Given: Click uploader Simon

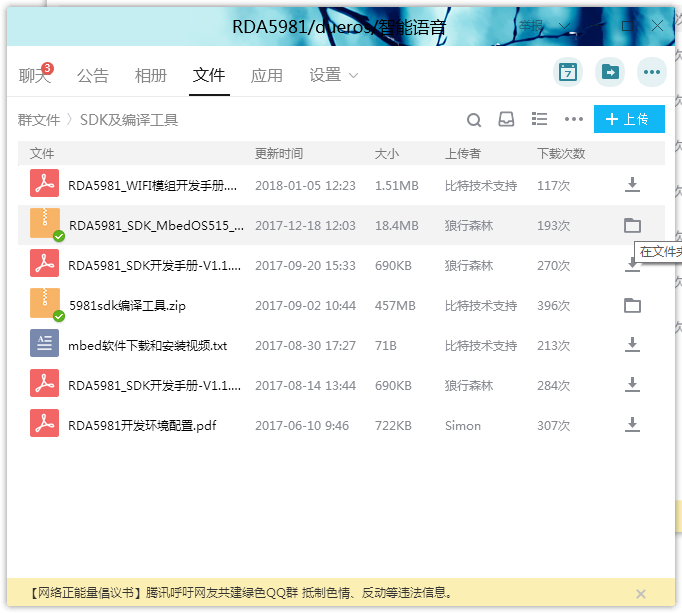Looking at the screenshot, I should pos(463,425).
